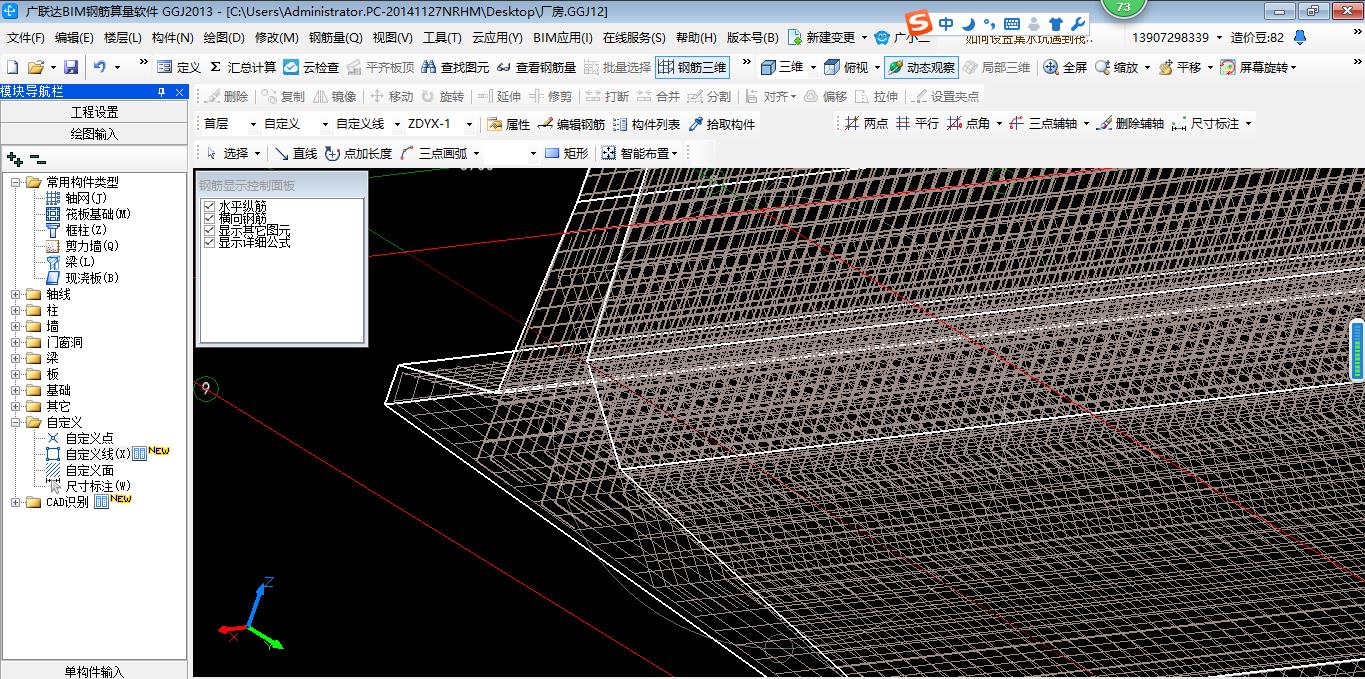
Task: Click the 绘图输入 button
Action: click(94, 133)
